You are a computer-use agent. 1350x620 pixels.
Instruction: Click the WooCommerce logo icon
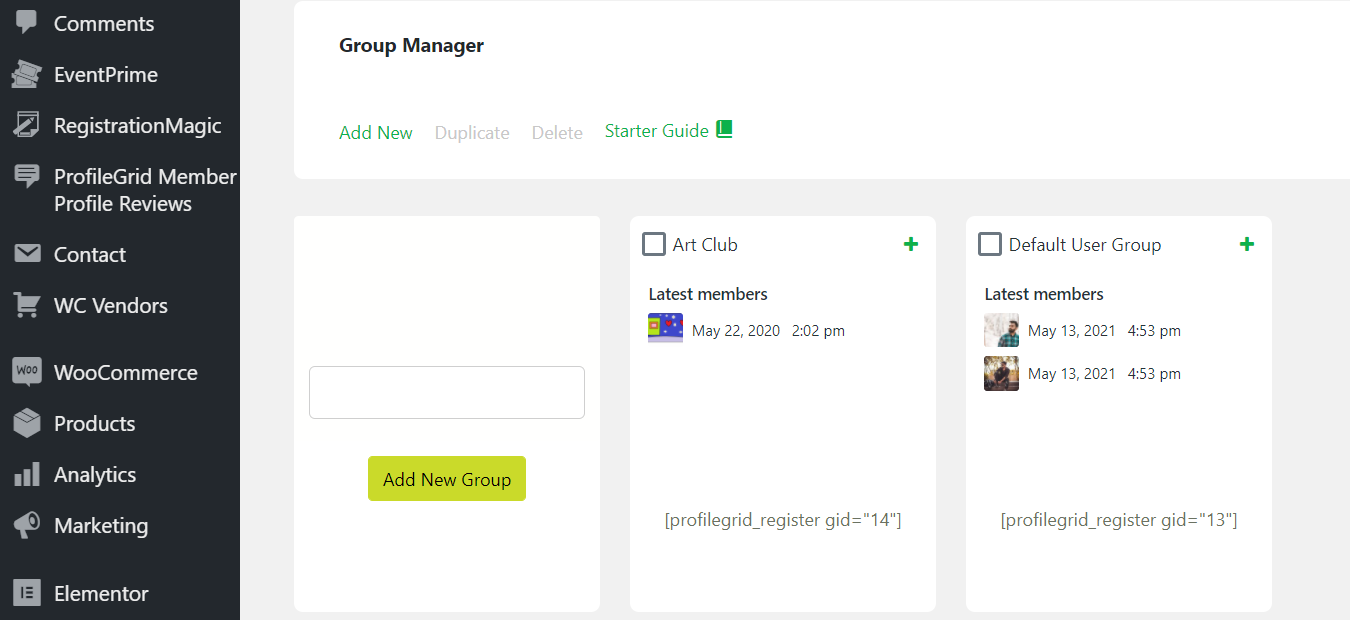click(x=28, y=371)
